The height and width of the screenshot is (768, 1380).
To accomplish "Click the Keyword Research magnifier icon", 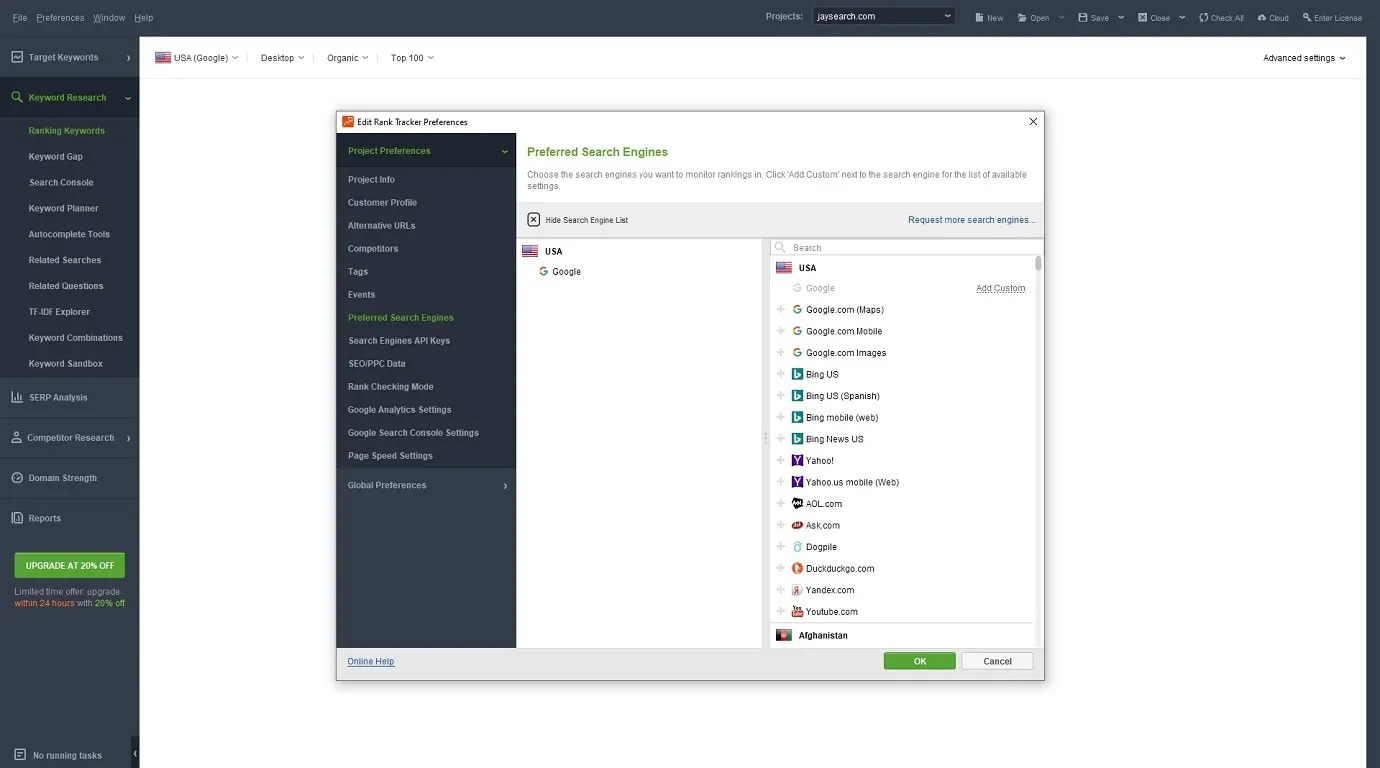I will (17, 97).
